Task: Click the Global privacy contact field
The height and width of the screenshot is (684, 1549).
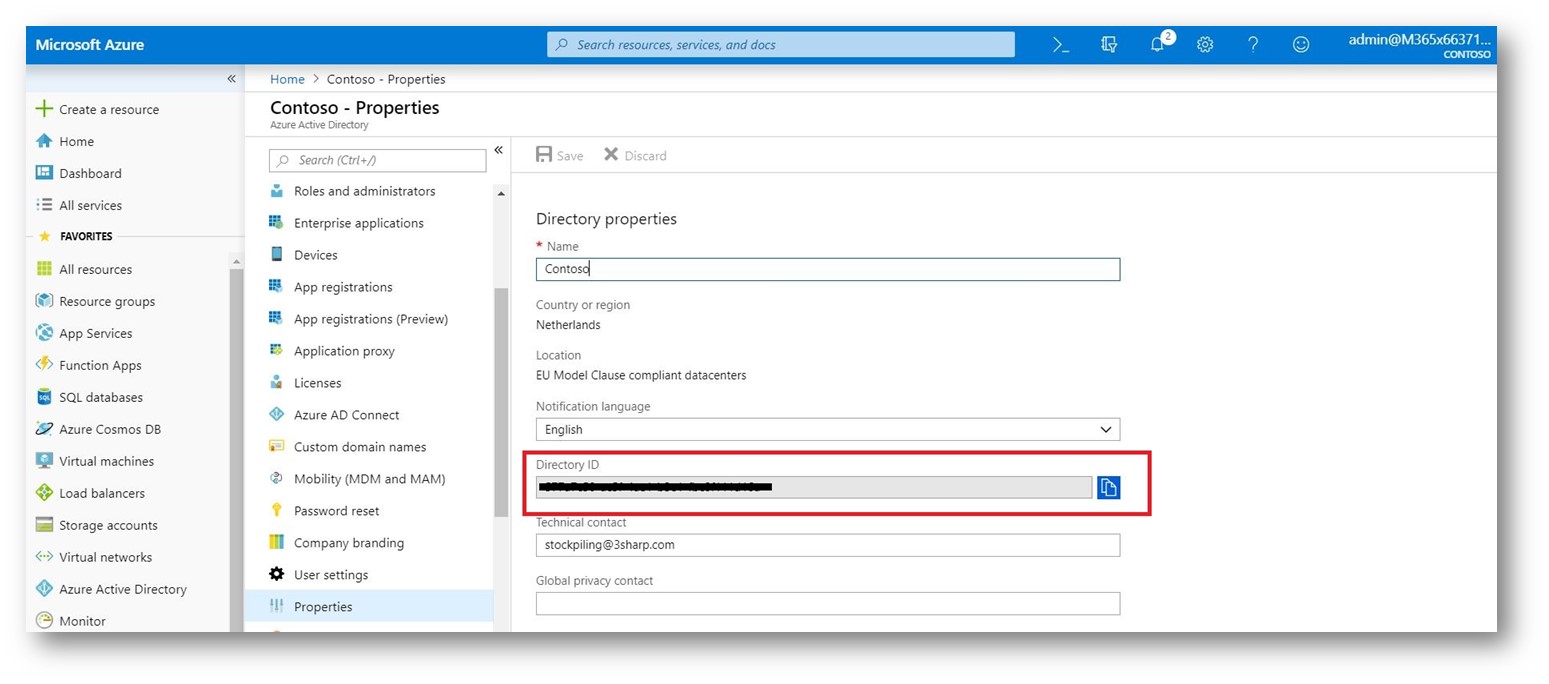Action: [828, 603]
